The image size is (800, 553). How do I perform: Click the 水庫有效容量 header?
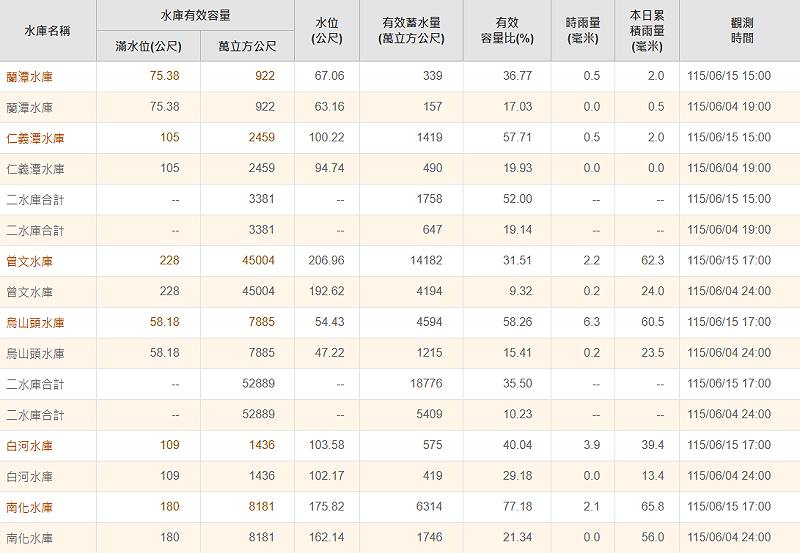click(x=195, y=15)
